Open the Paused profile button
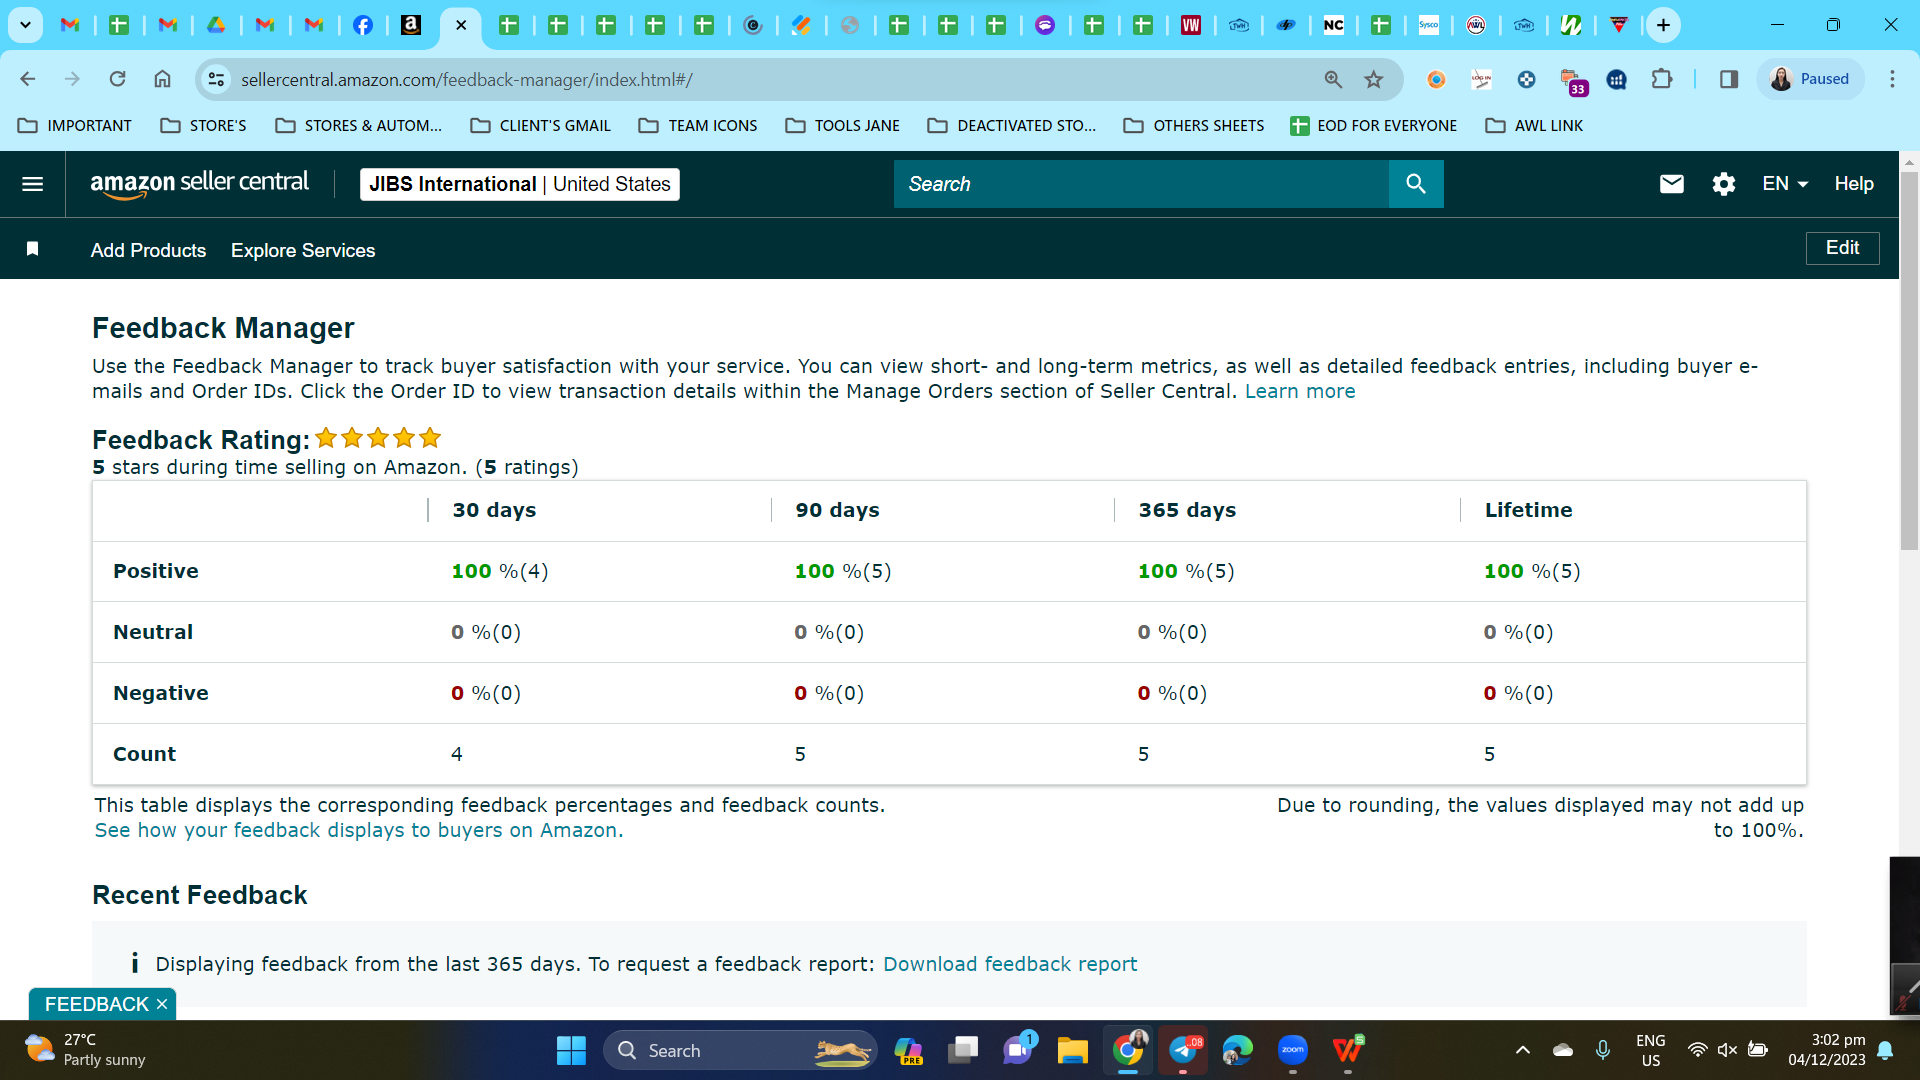1920x1080 pixels. click(1810, 79)
